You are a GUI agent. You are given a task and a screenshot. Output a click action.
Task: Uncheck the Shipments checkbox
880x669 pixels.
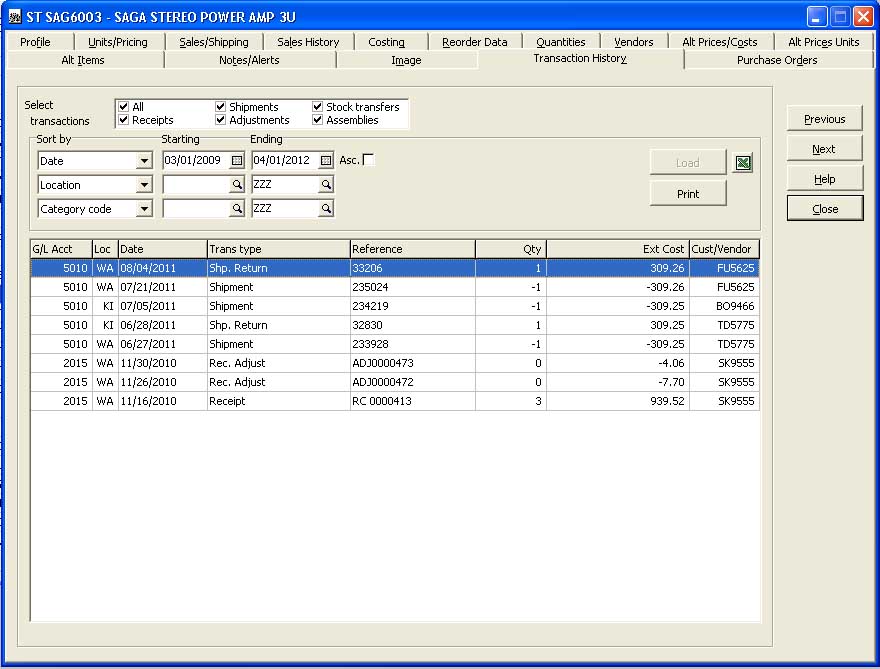click(221, 107)
